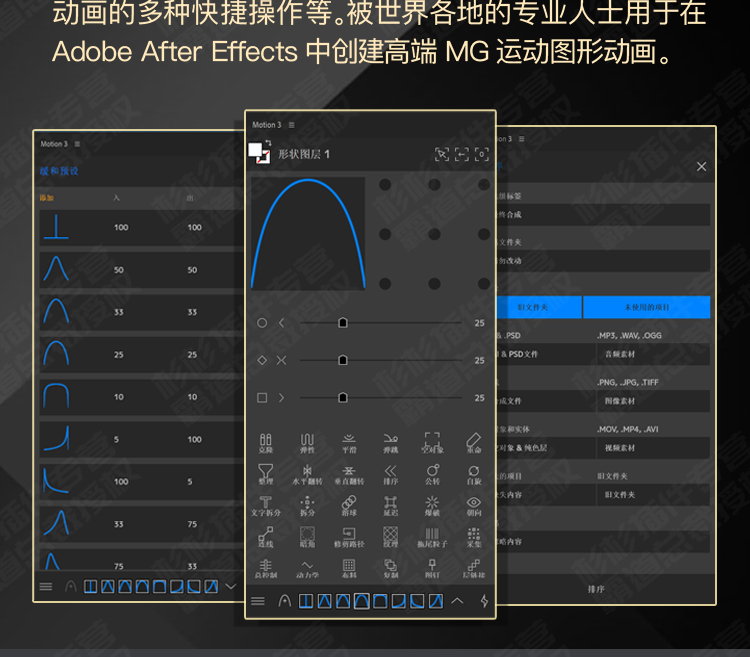Viewport: 750px width, 657px height.
Task: Open hamburger menu in center panel footer
Action: 258,601
